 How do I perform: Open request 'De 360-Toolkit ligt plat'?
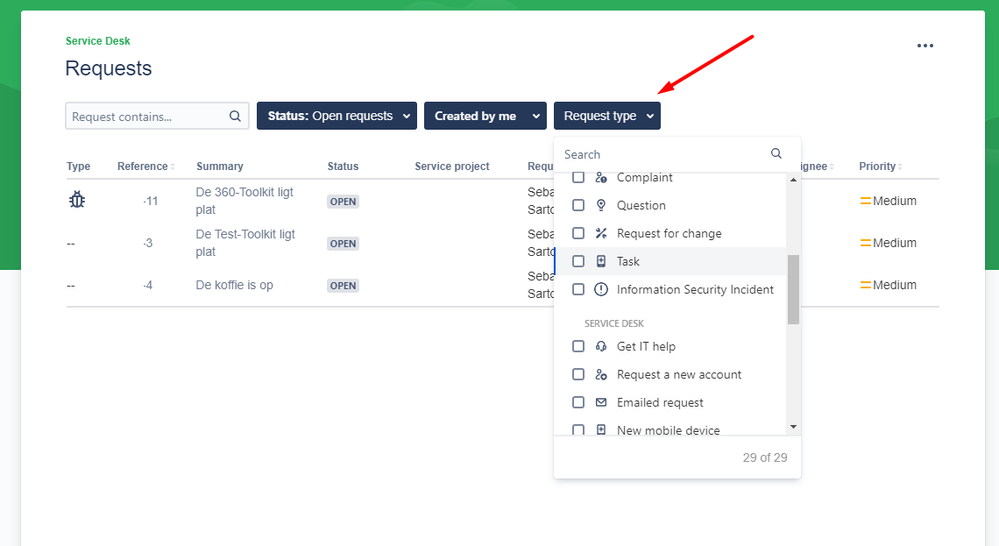[244, 201]
